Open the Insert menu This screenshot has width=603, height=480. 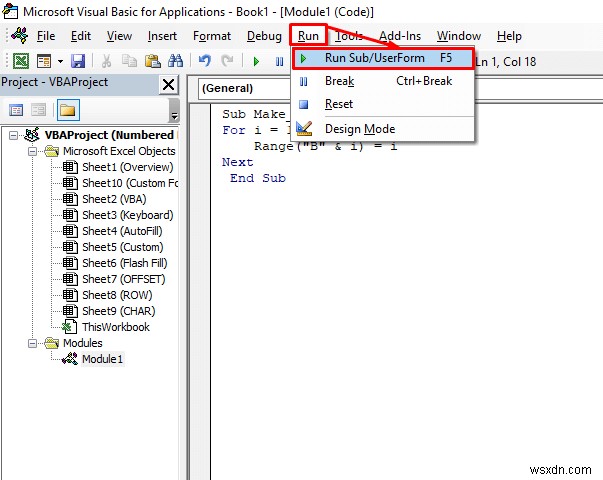click(162, 36)
